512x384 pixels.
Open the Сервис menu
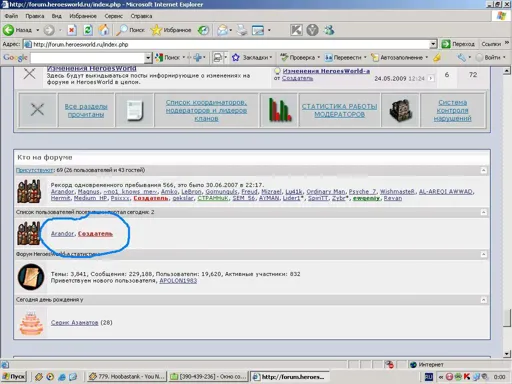click(114, 16)
